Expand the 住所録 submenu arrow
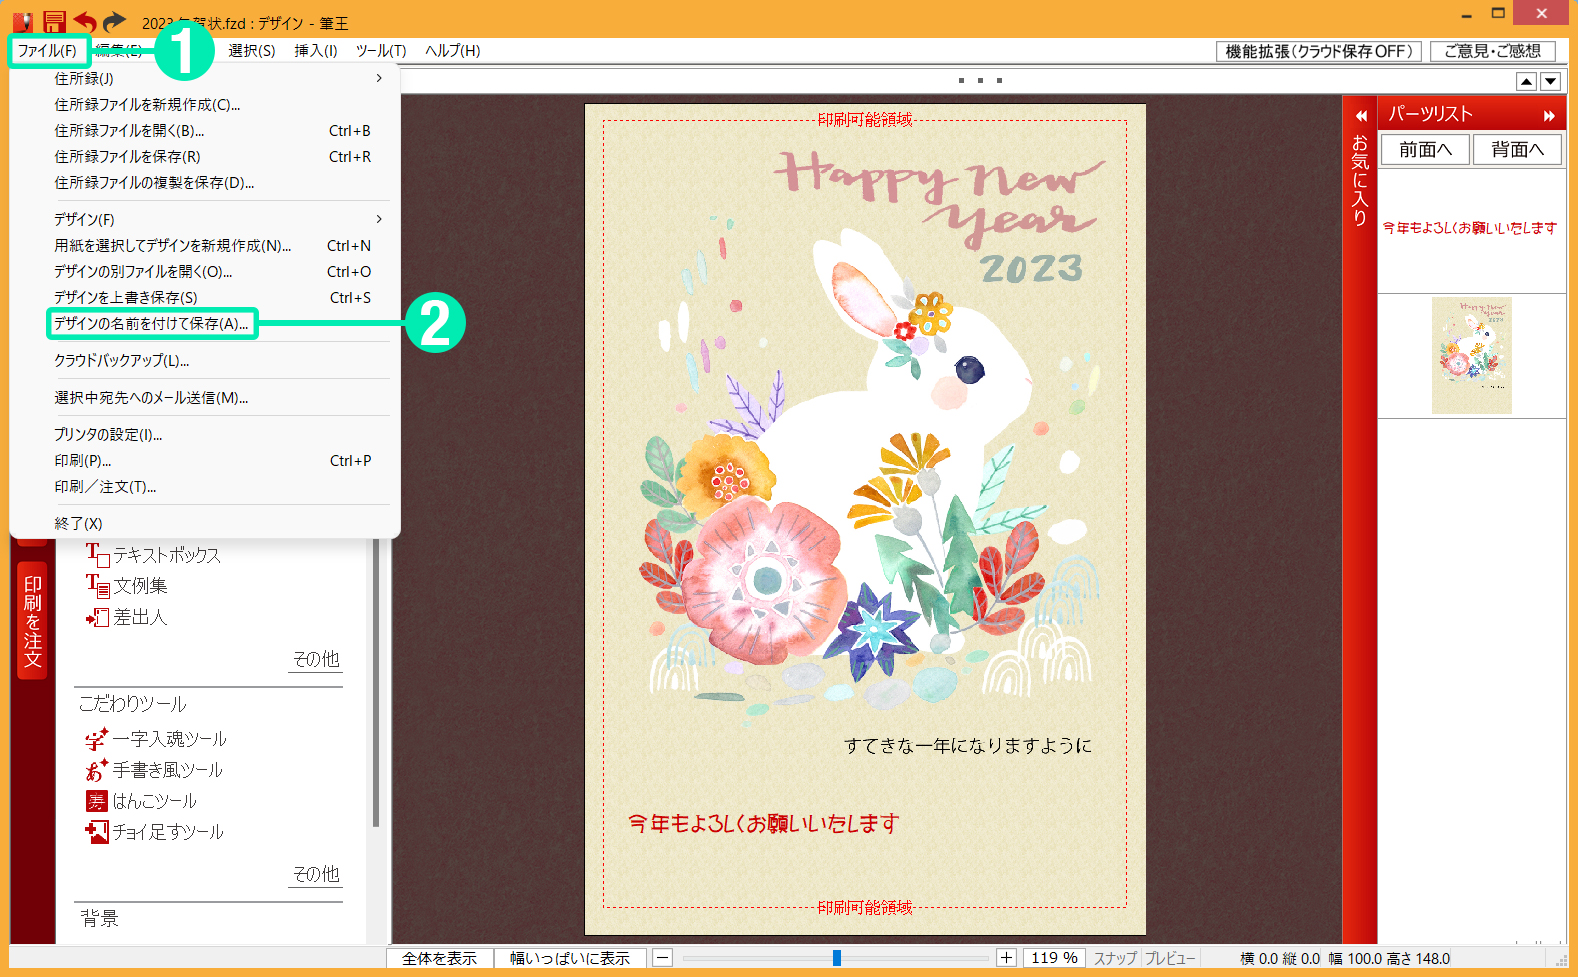The image size is (1578, 977). click(379, 78)
